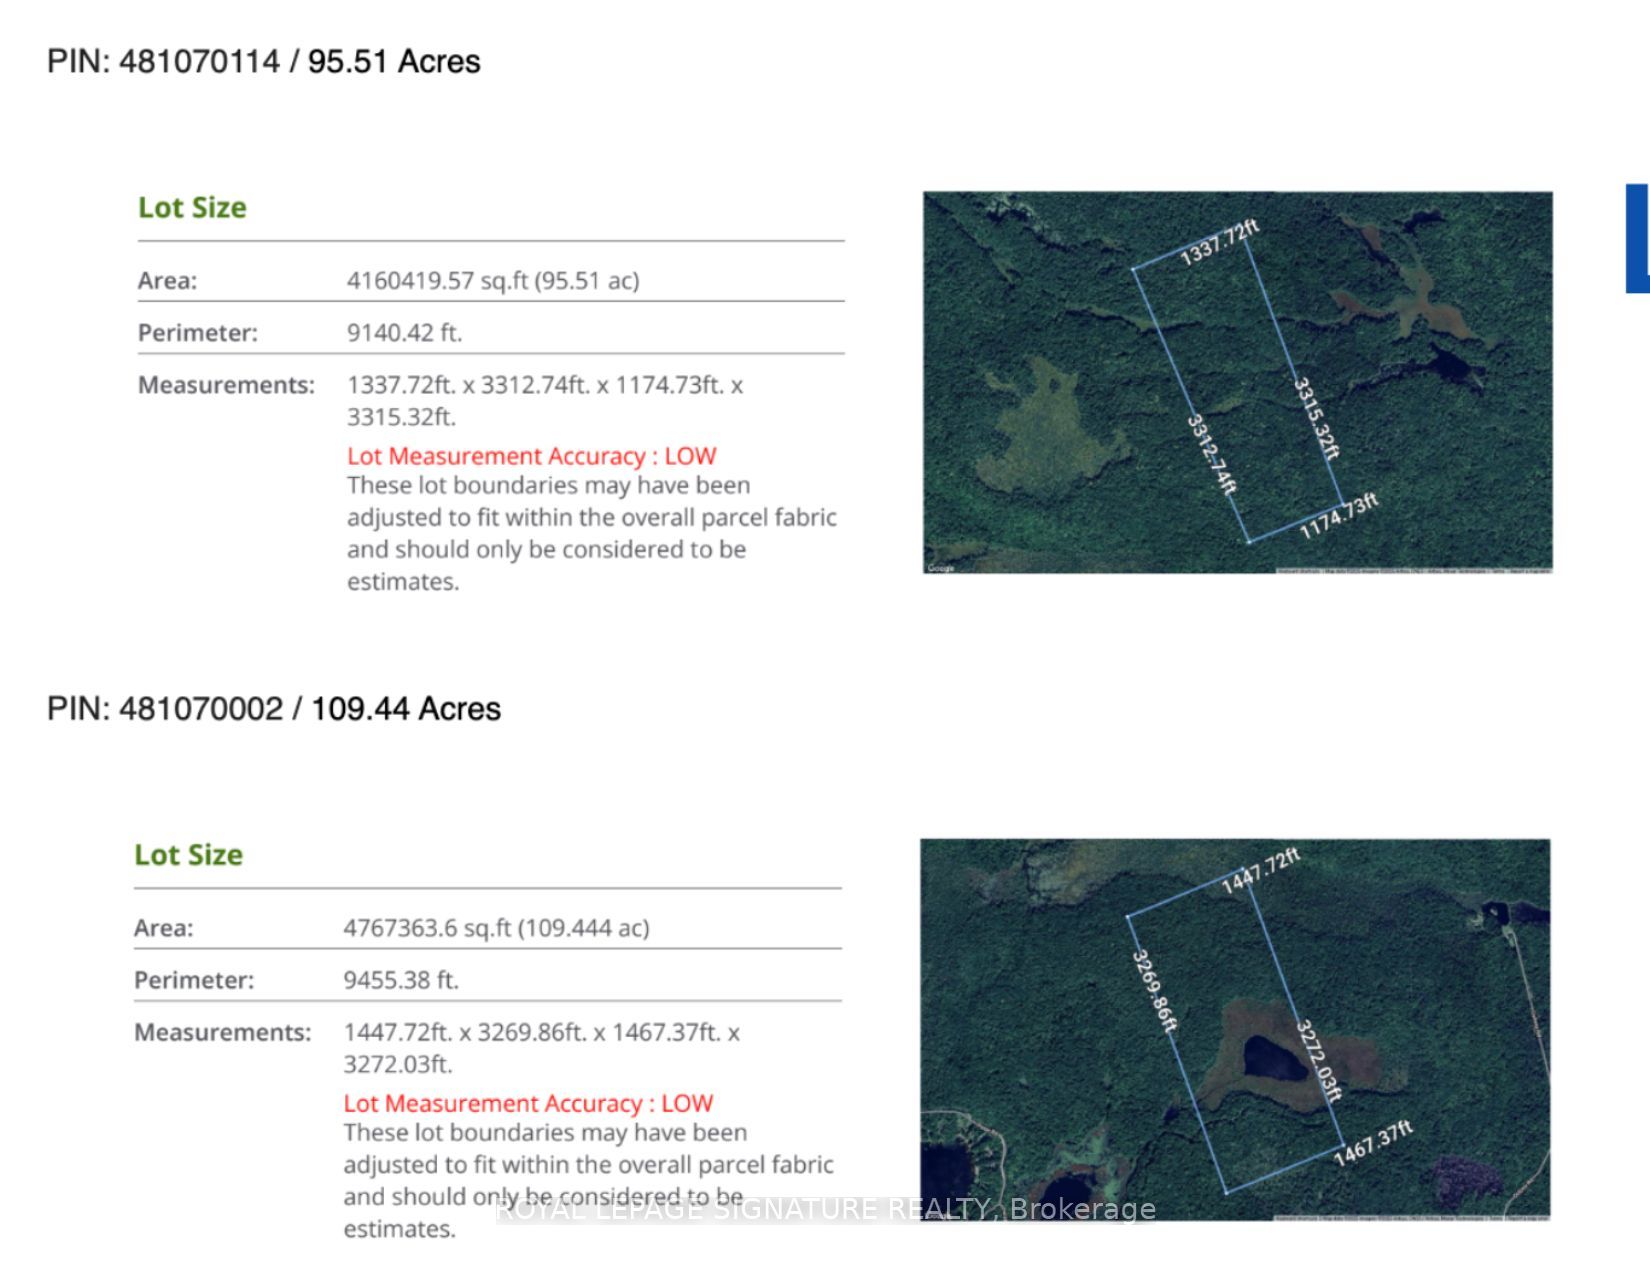The height and width of the screenshot is (1275, 1650).
Task: Click the PIN: 481070002 / 109.44 Acres heading
Action: (x=274, y=708)
